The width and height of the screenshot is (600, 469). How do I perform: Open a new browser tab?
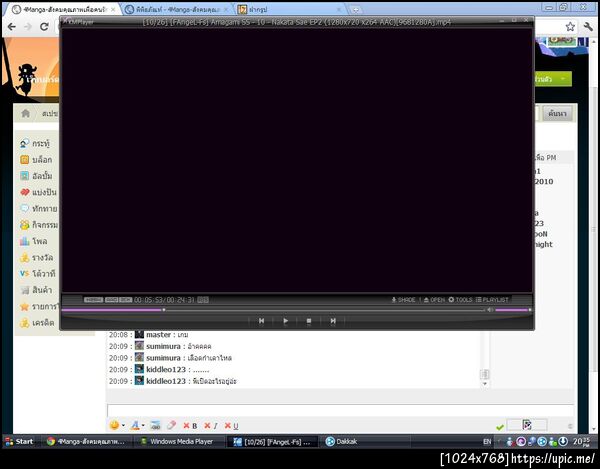355,10
